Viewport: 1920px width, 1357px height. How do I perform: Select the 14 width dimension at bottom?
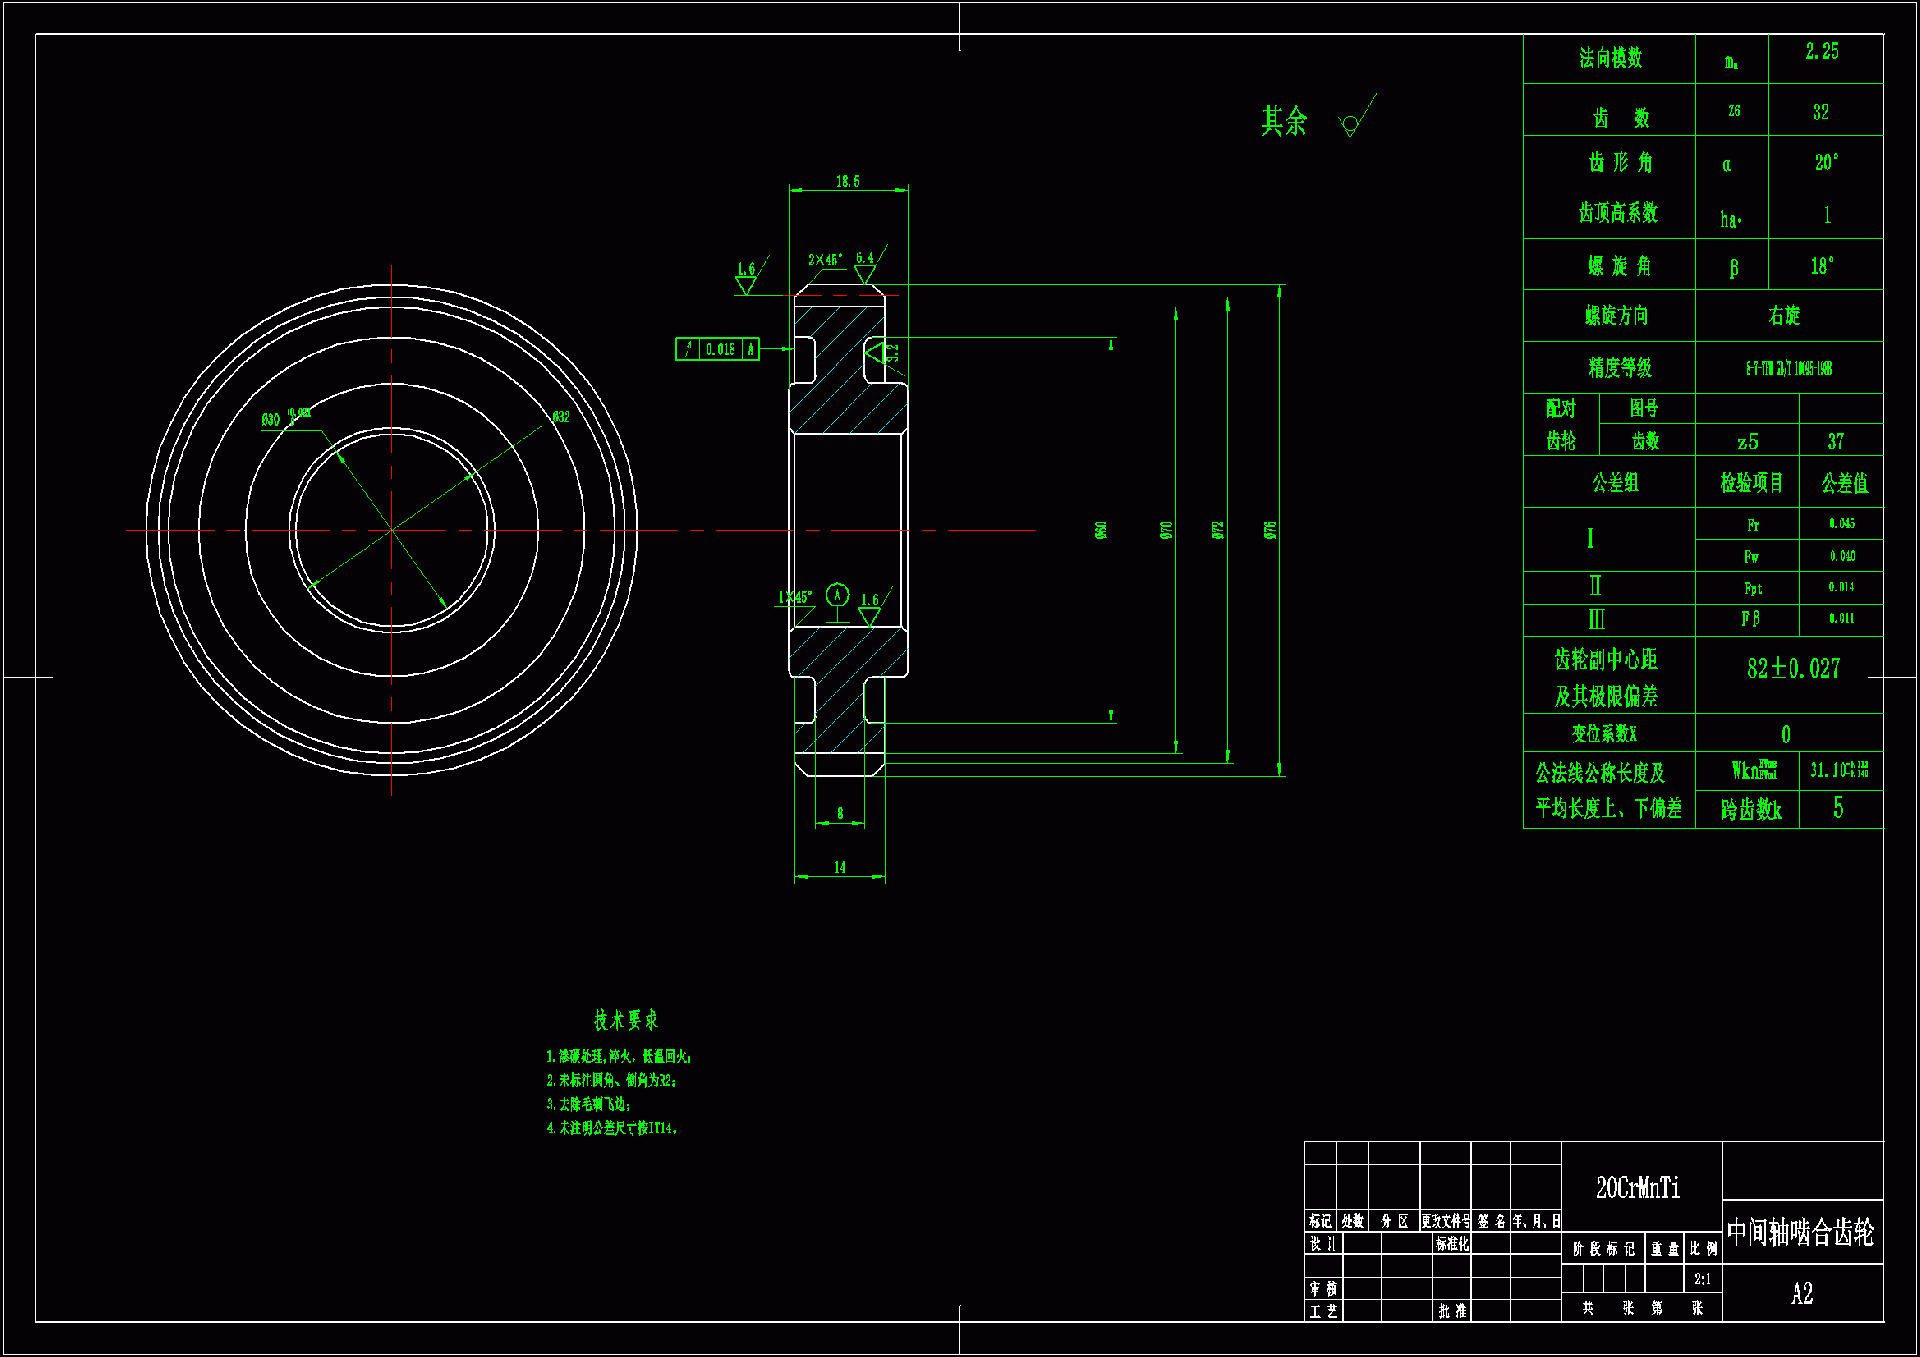click(840, 867)
